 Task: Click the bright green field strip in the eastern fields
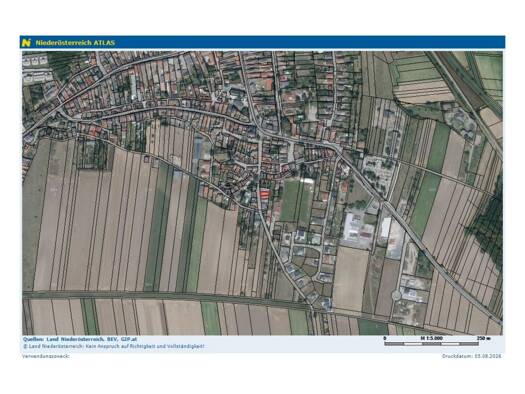[x=425, y=202]
